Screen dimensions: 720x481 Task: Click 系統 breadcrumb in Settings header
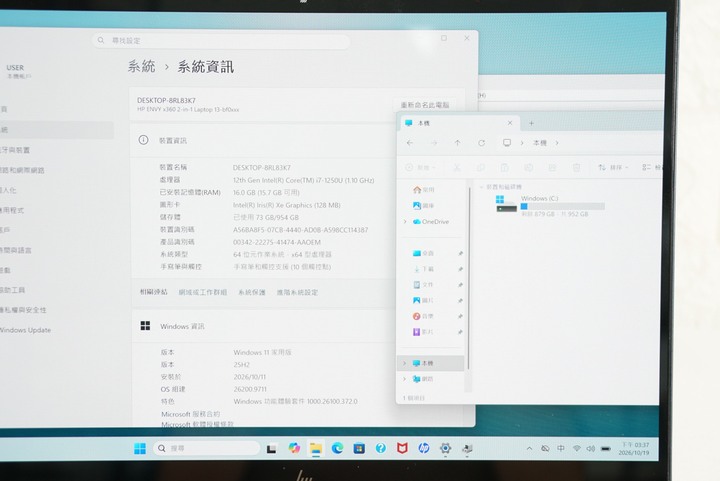[x=141, y=67]
